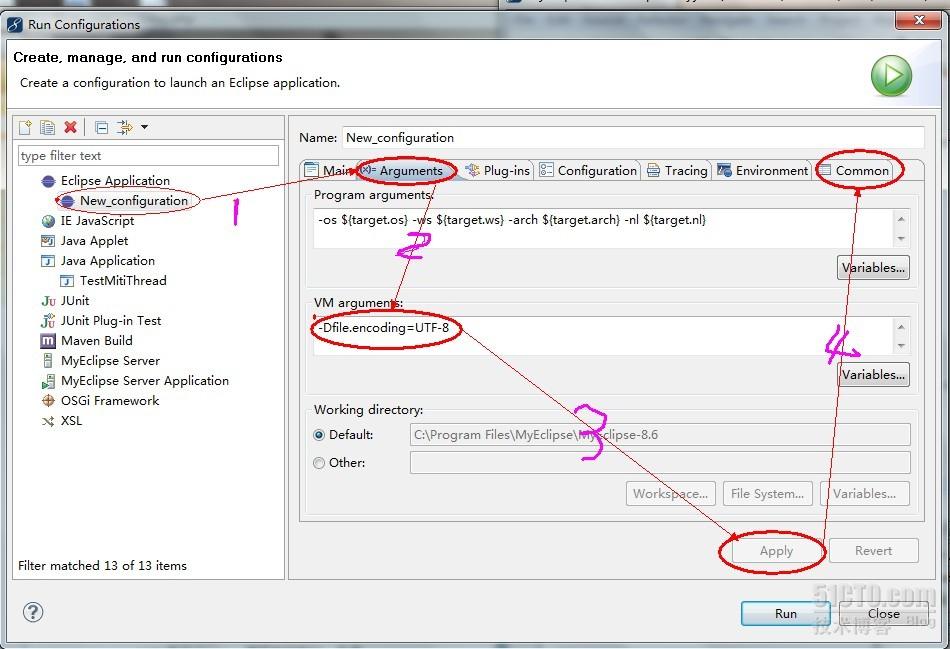
Task: Click the Workspace... button
Action: point(671,494)
